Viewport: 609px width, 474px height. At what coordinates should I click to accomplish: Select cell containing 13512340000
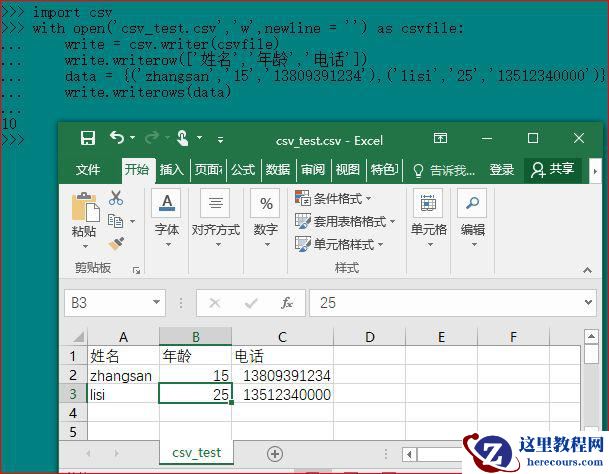pyautogui.click(x=282, y=394)
